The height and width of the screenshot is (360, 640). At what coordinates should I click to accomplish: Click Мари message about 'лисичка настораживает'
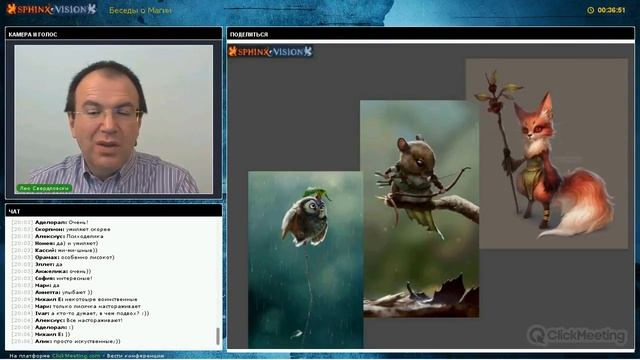point(76,306)
